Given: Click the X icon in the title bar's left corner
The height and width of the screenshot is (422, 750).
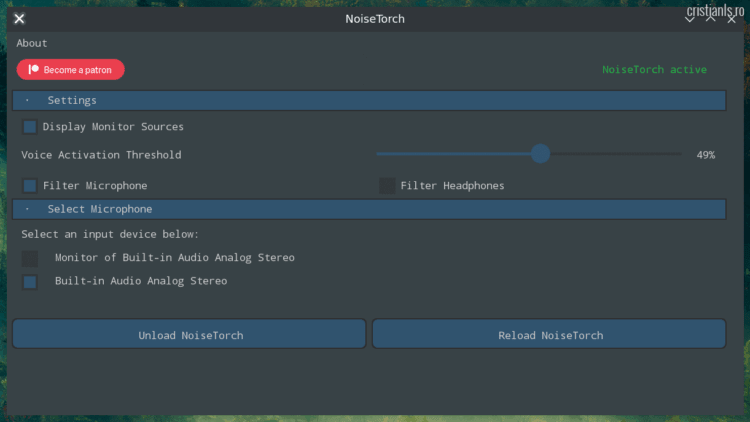Looking at the screenshot, I should coord(19,19).
